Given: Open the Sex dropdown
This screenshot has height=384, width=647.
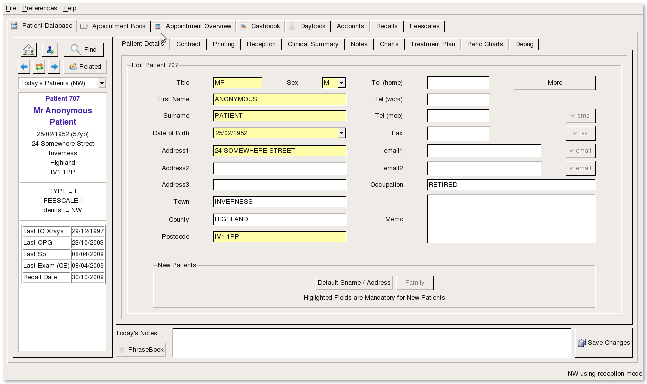Looking at the screenshot, I should pos(341,83).
